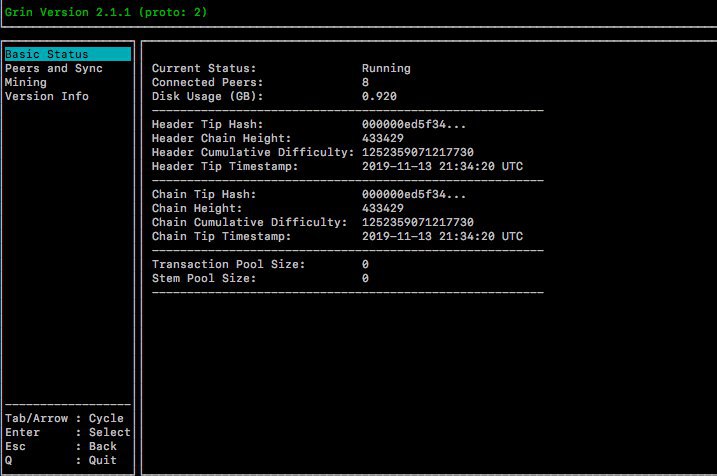Click the Transaction Pool Size label

(x=229, y=264)
